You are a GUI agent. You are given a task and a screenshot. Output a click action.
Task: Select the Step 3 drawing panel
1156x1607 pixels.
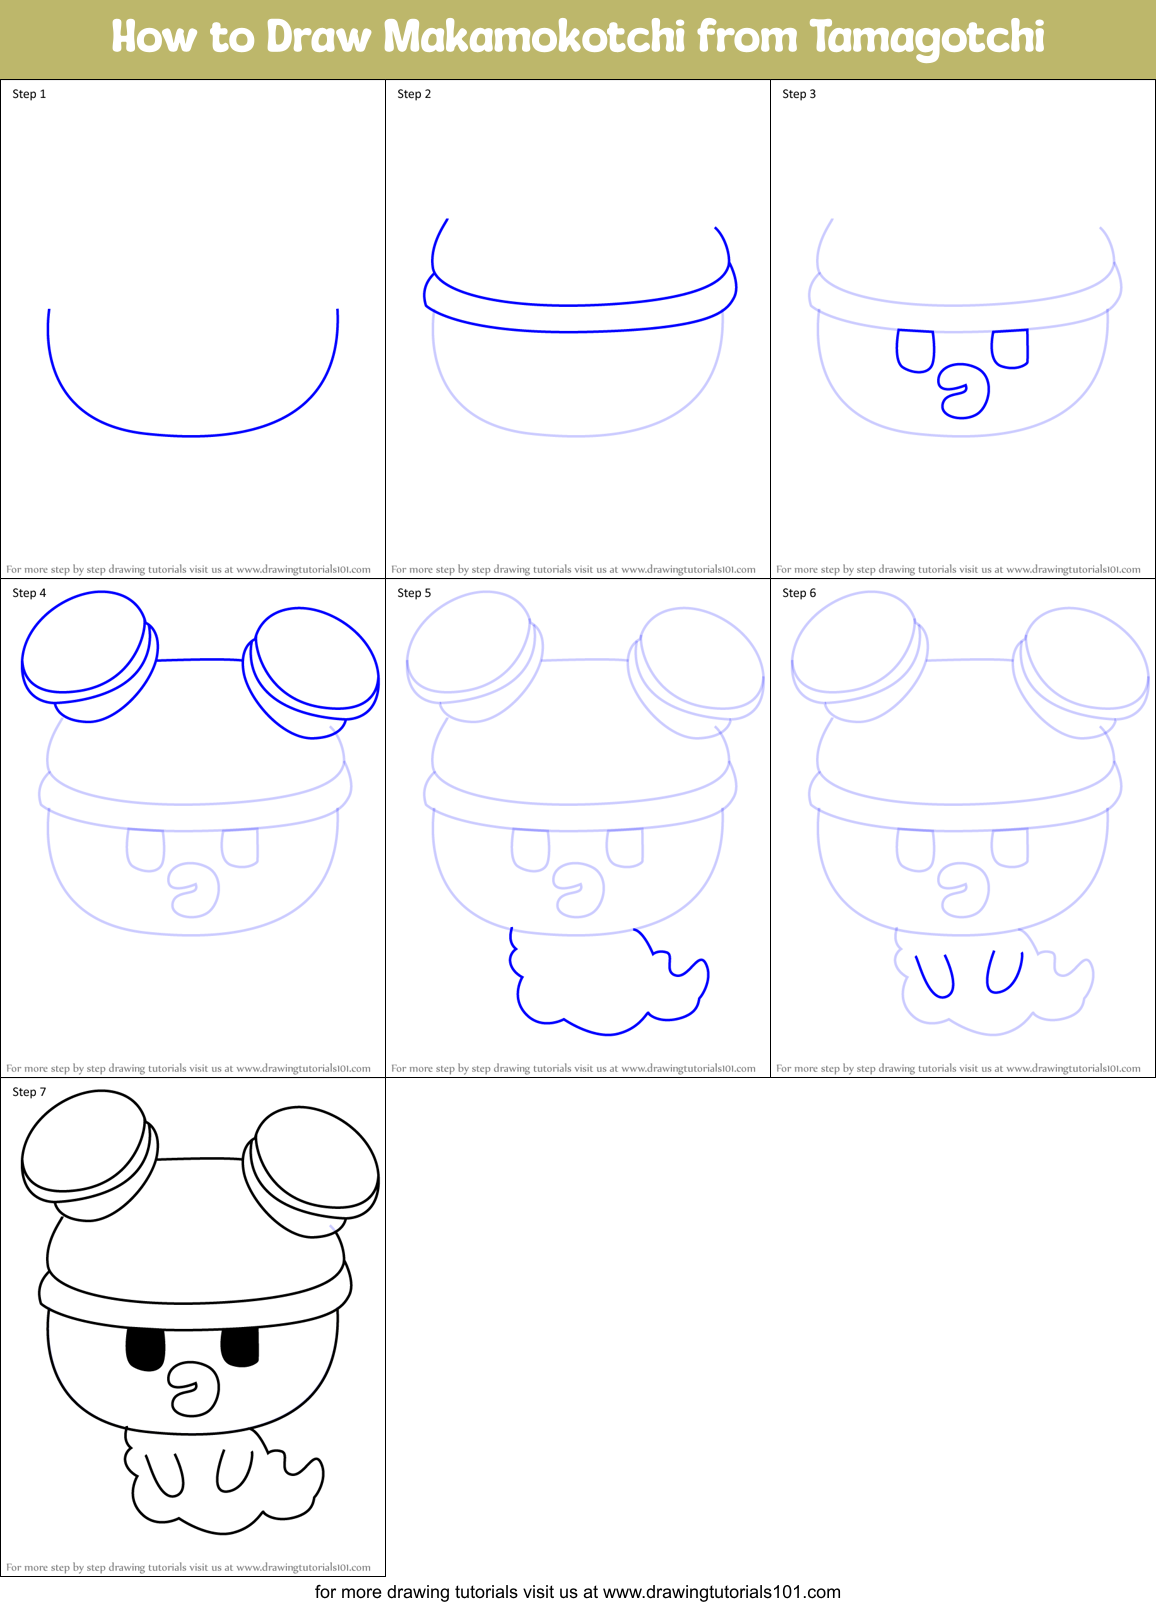963,329
